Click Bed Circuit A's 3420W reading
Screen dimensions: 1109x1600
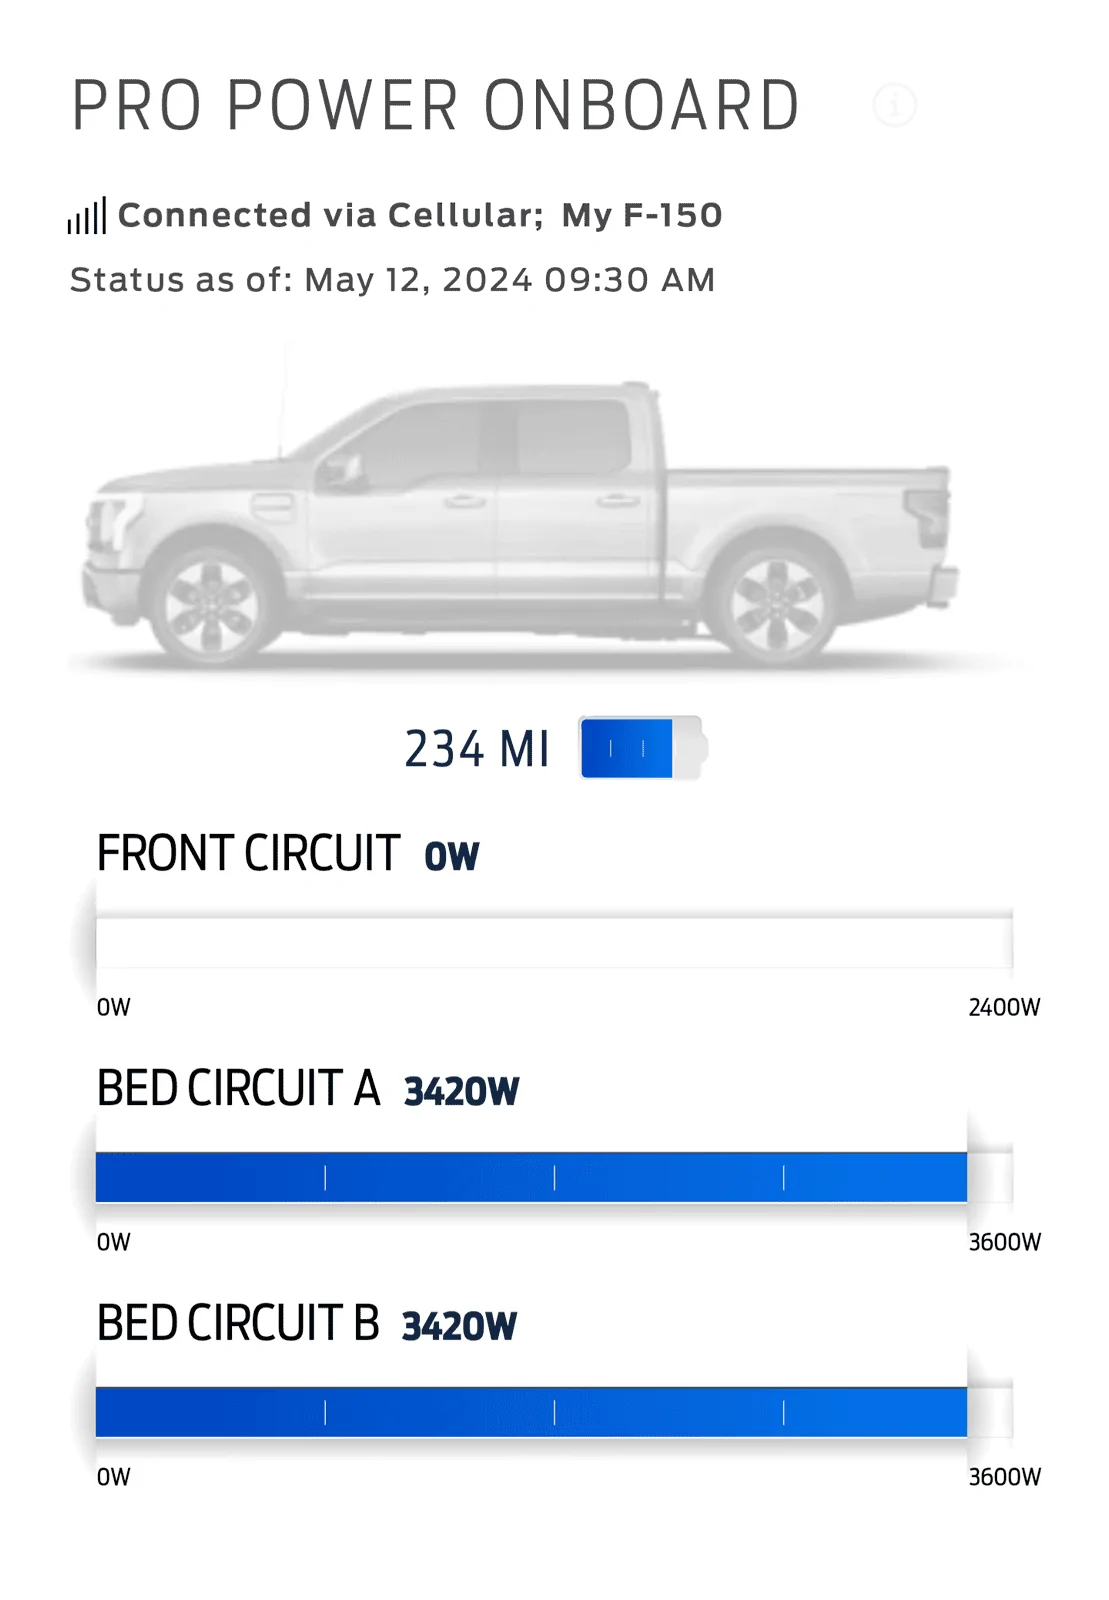pos(461,1092)
